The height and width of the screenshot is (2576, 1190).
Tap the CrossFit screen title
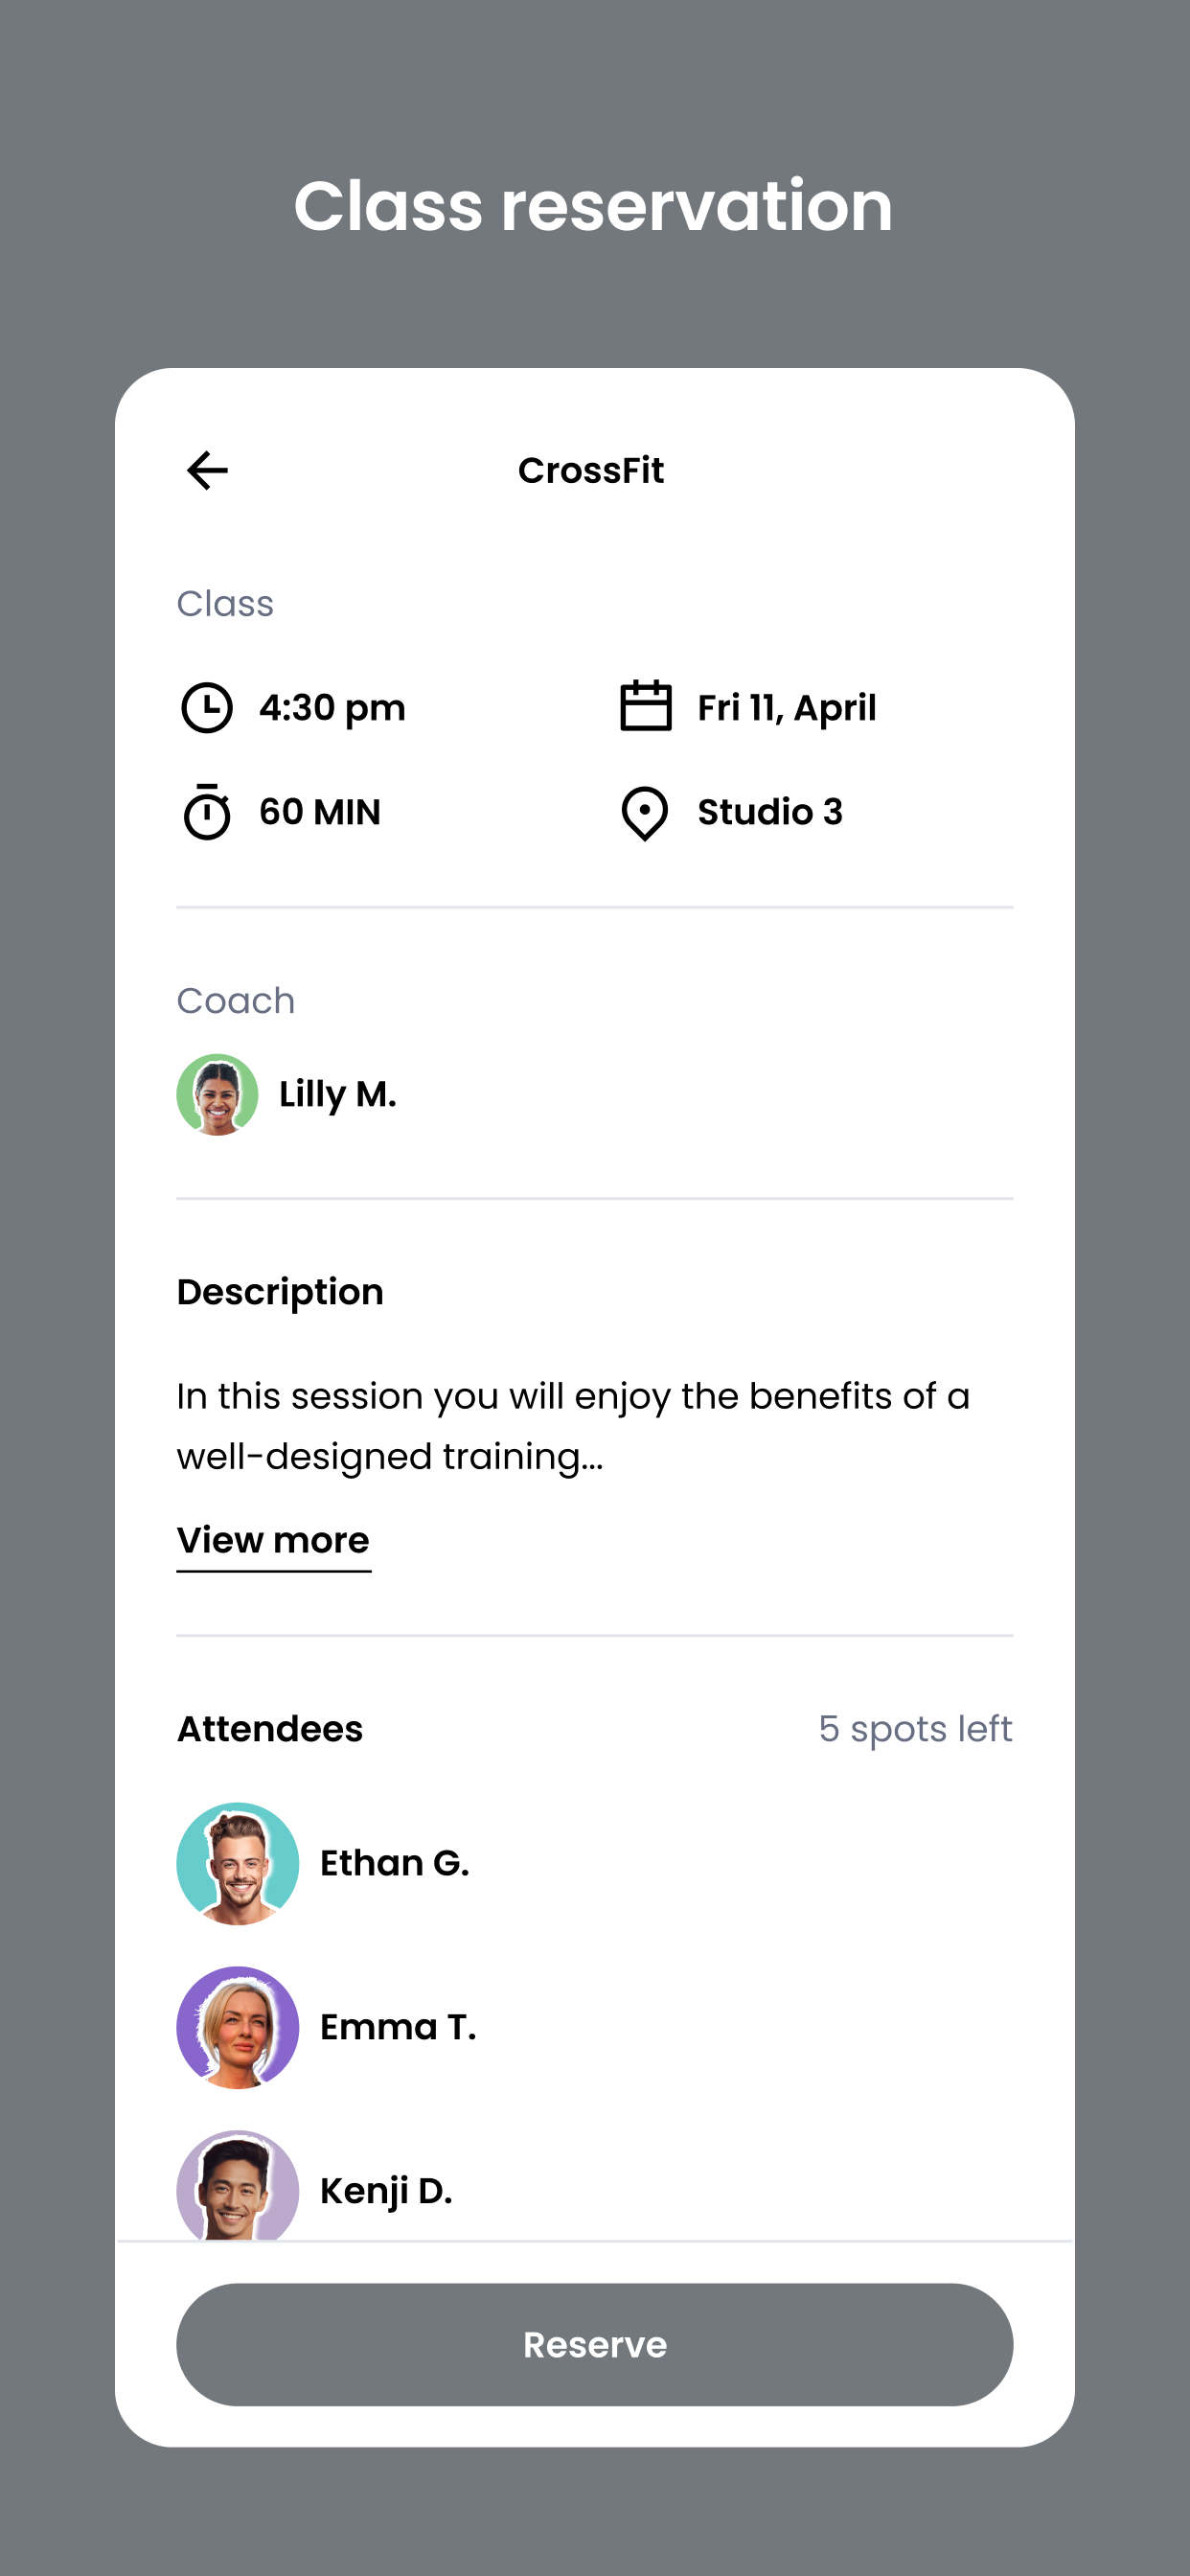click(x=591, y=470)
